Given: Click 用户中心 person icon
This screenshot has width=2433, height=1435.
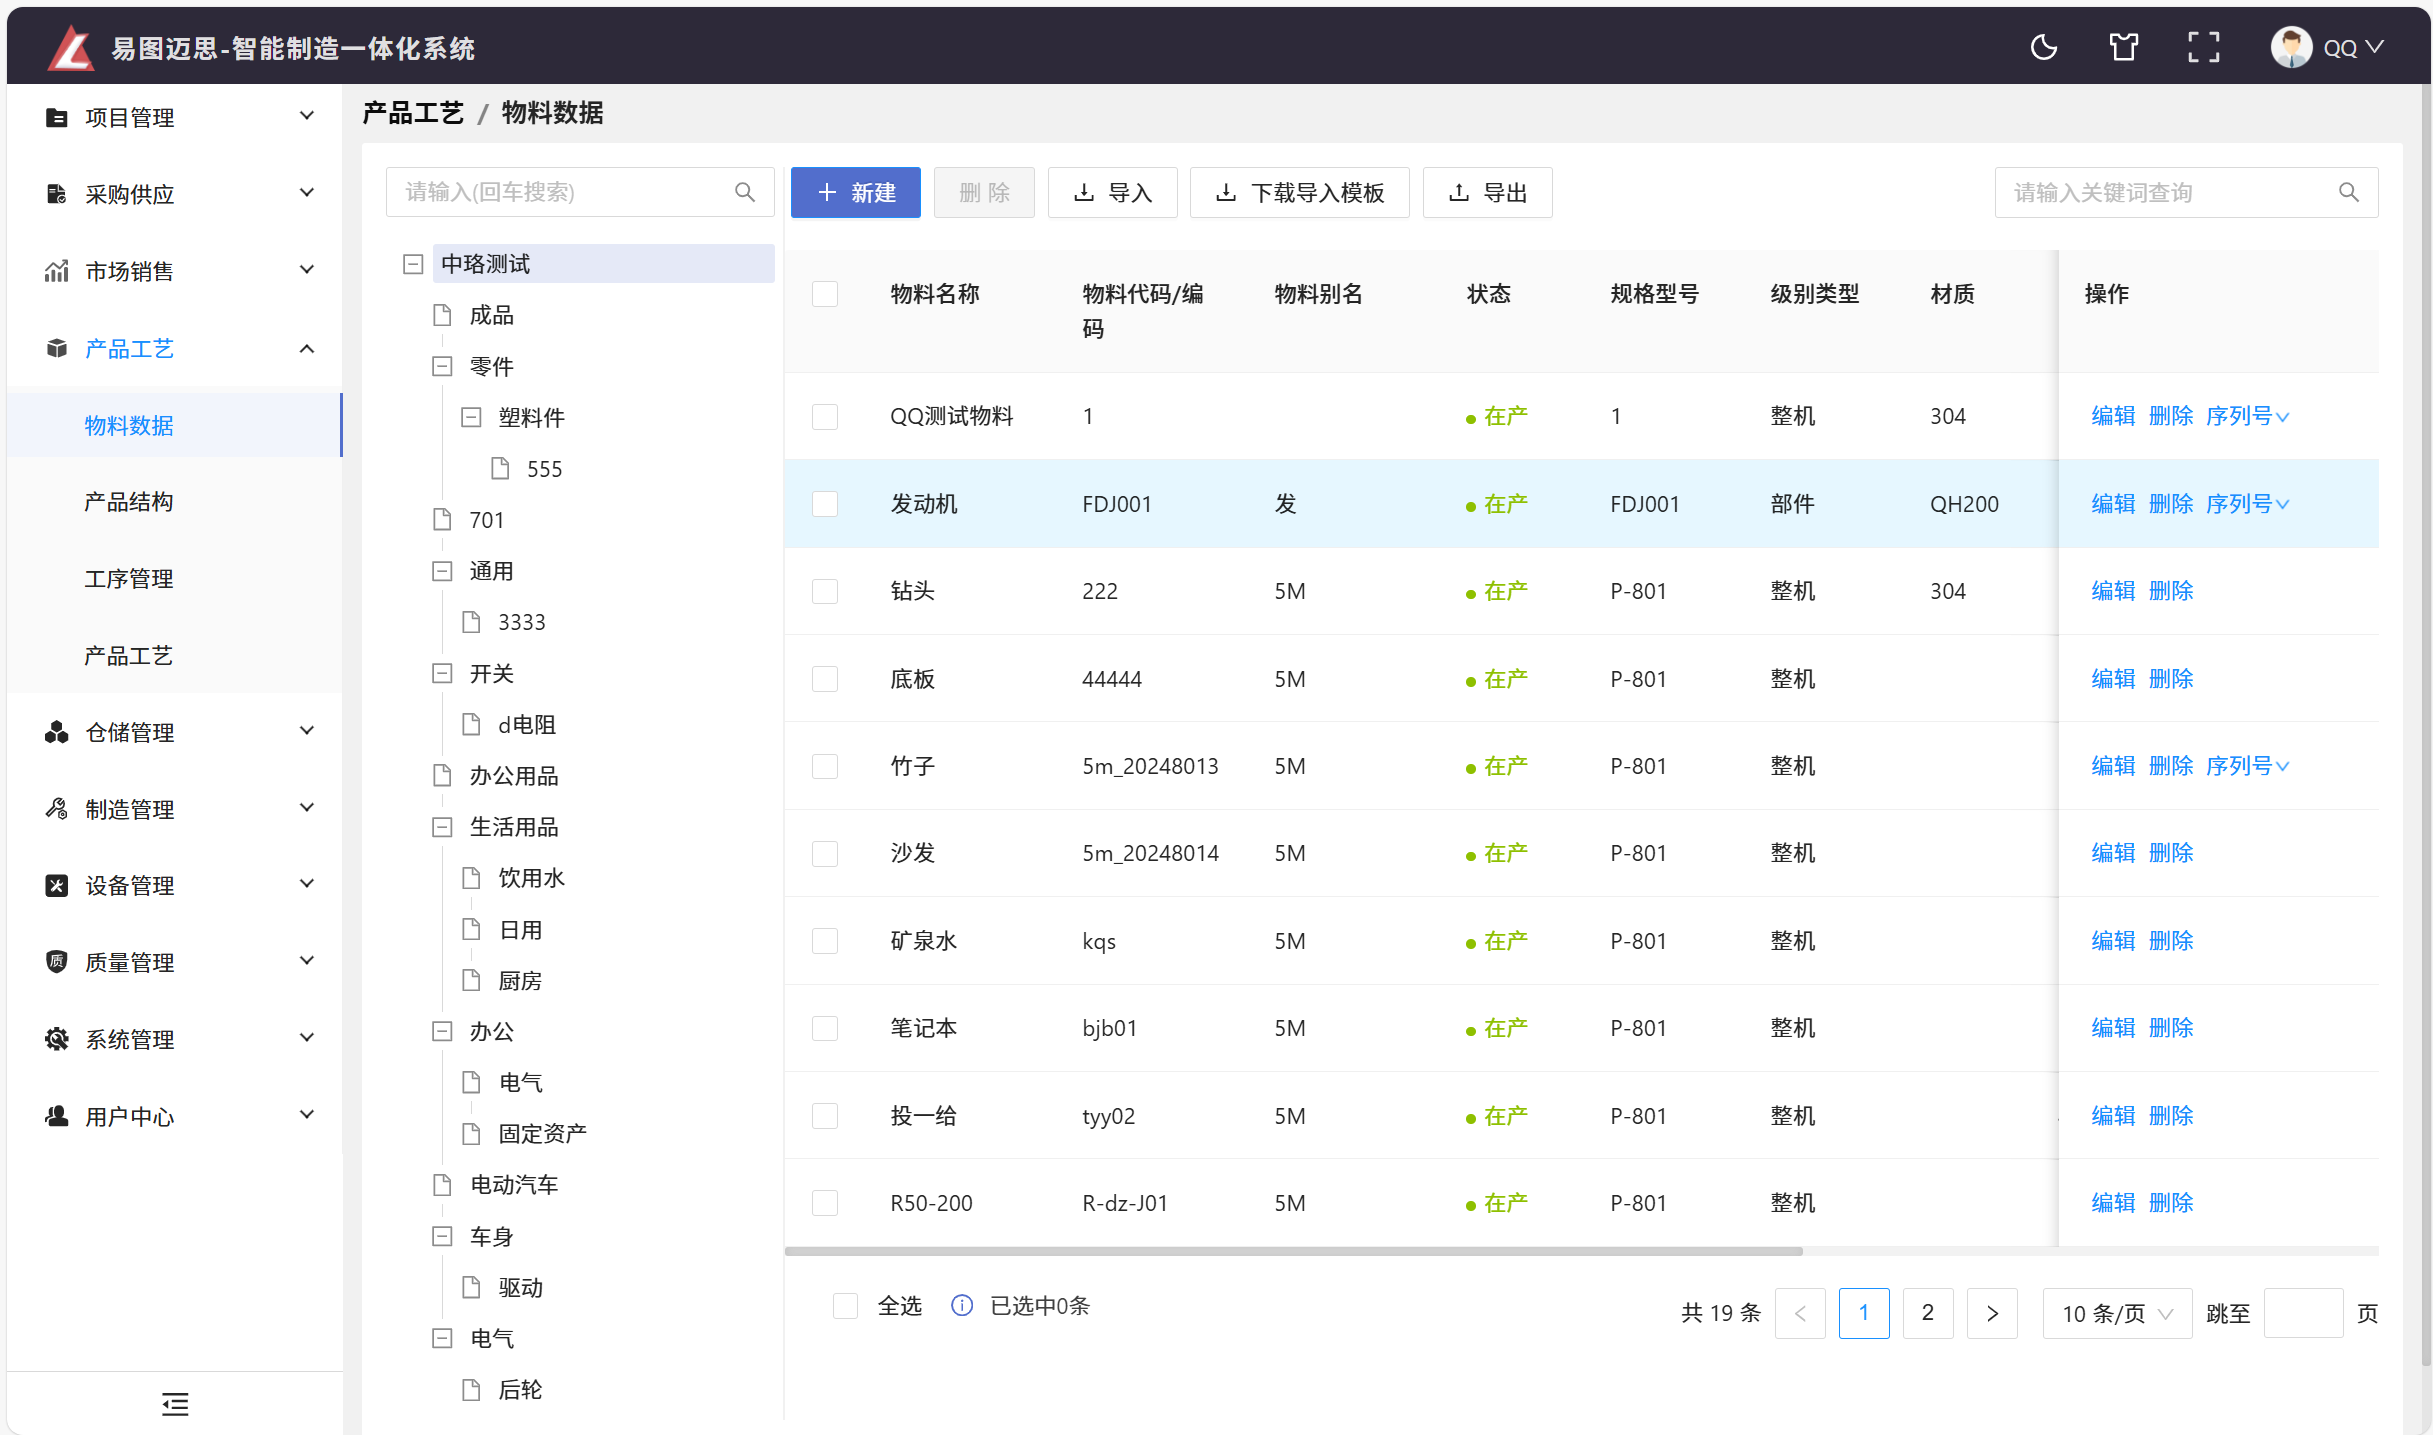Looking at the screenshot, I should (x=57, y=1116).
